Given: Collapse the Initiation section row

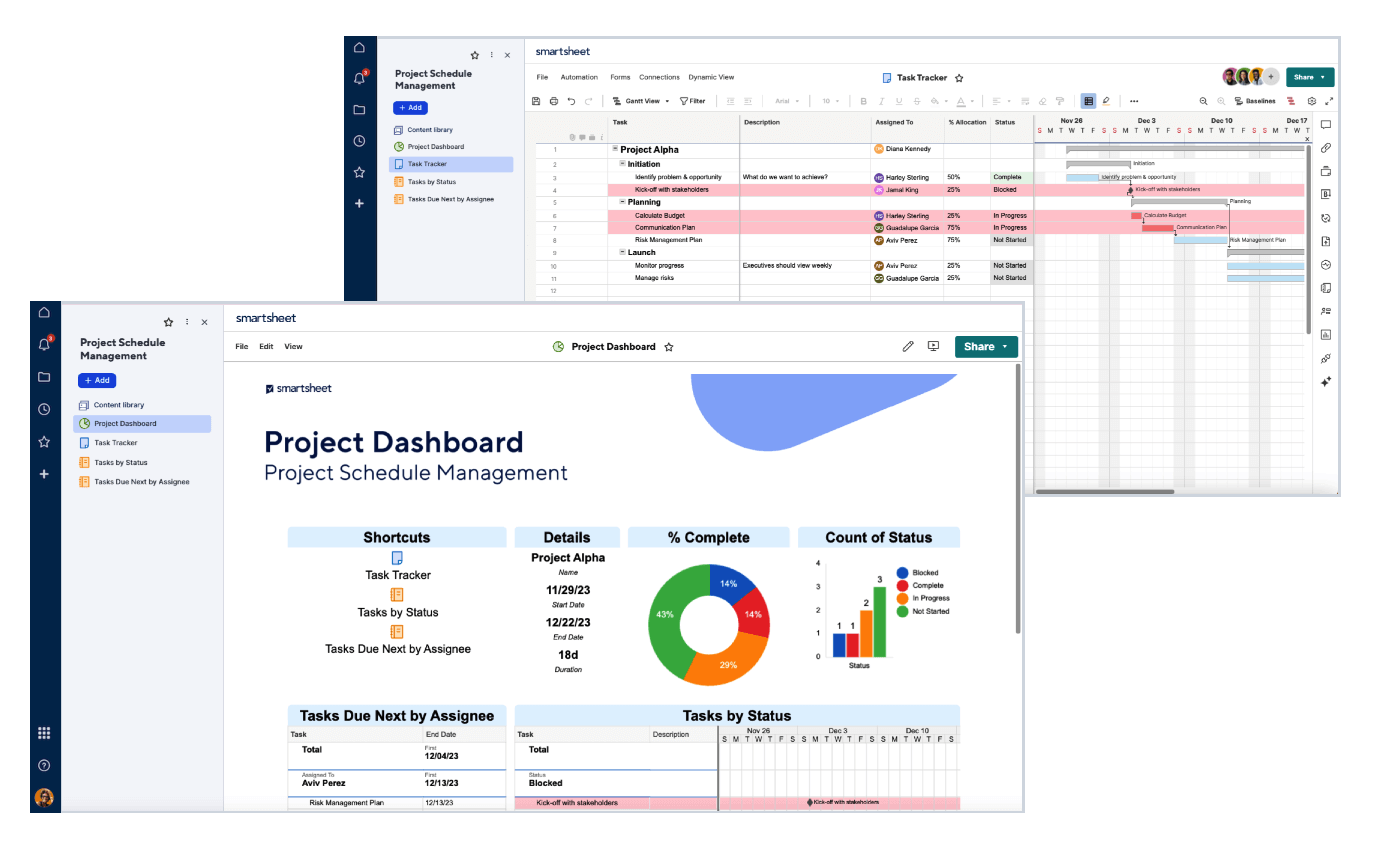Looking at the screenshot, I should pyautogui.click(x=622, y=164).
